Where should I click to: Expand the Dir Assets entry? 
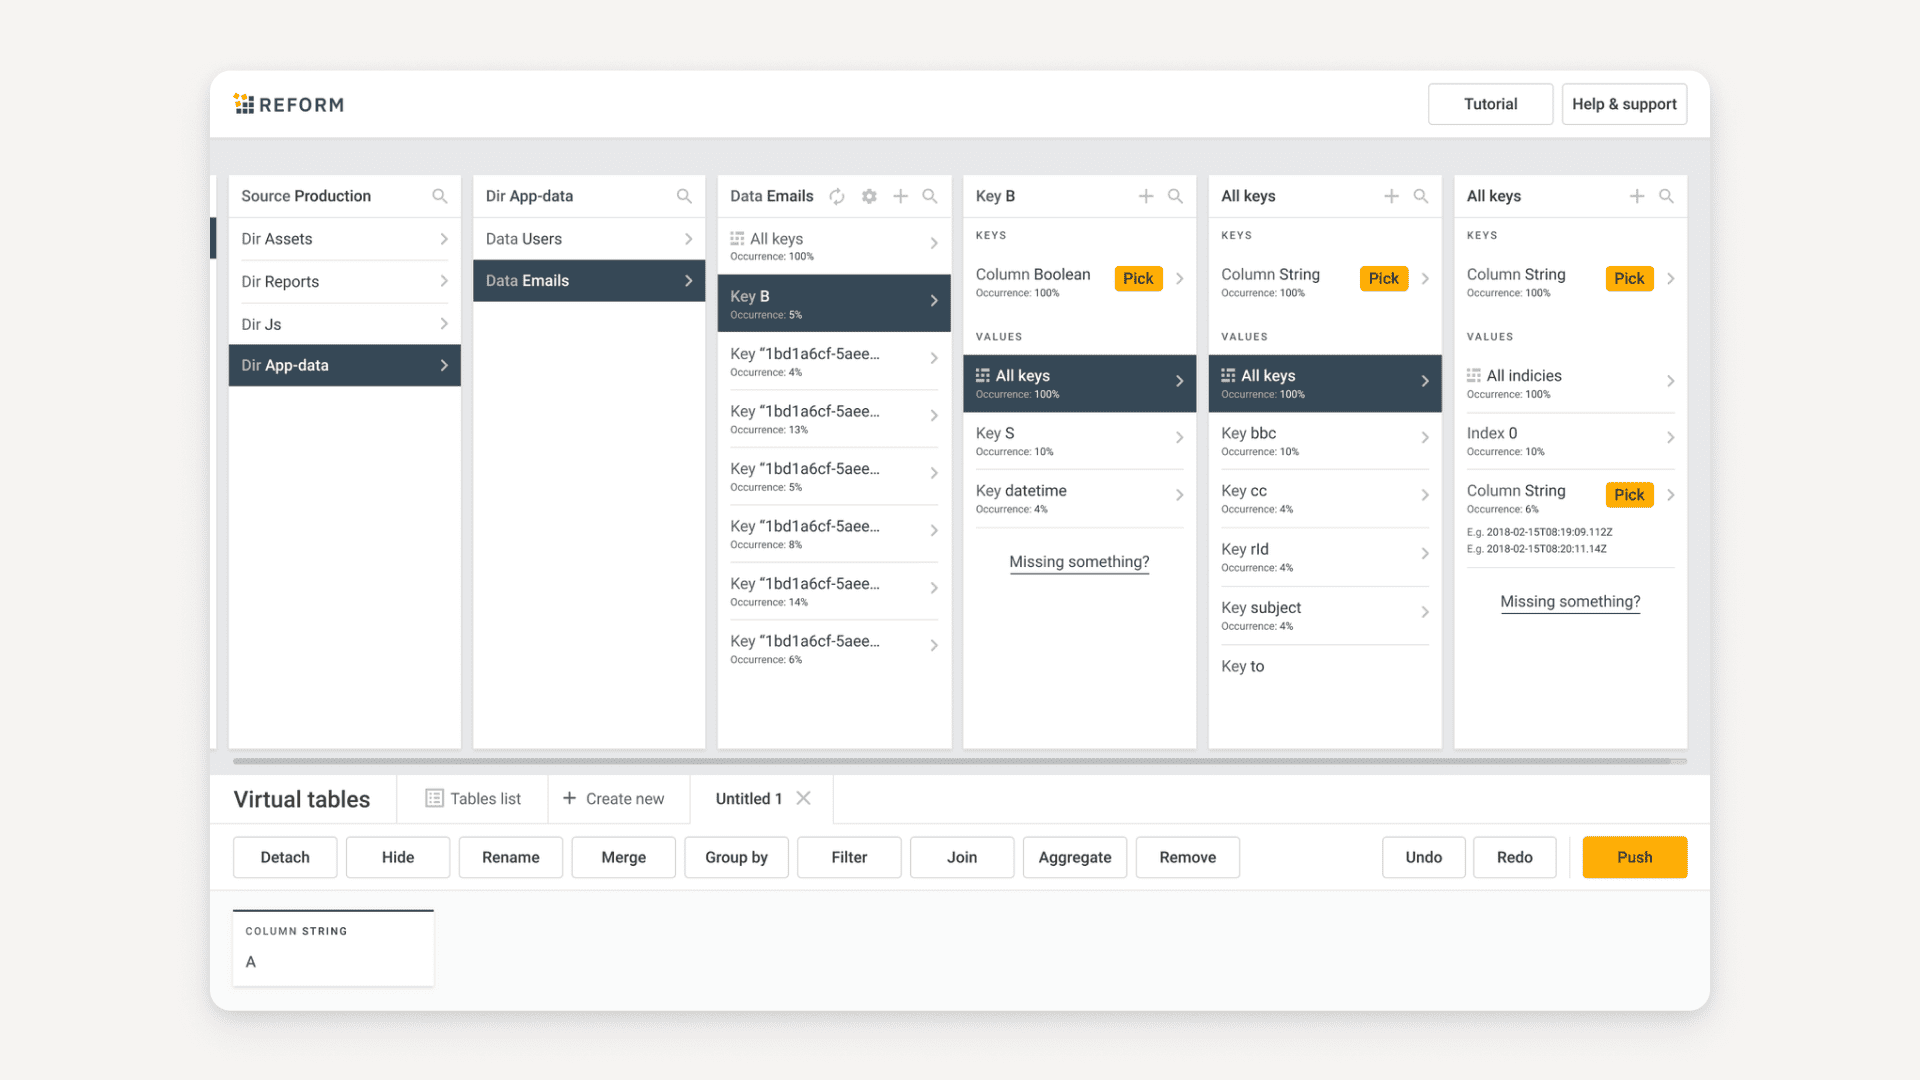point(277,239)
